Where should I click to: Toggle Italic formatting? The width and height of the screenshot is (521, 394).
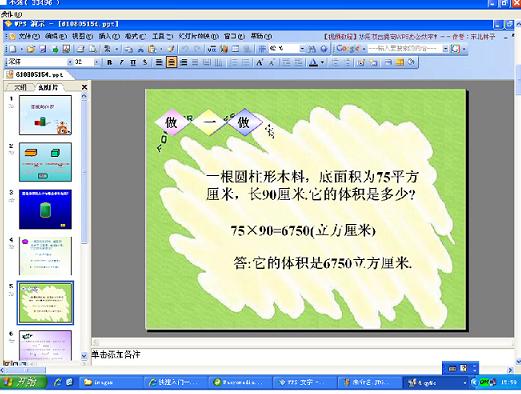121,62
